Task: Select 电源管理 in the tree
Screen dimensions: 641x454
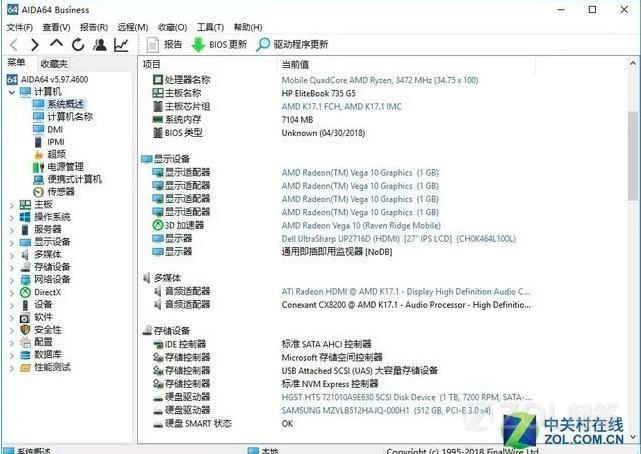Action: click(65, 167)
